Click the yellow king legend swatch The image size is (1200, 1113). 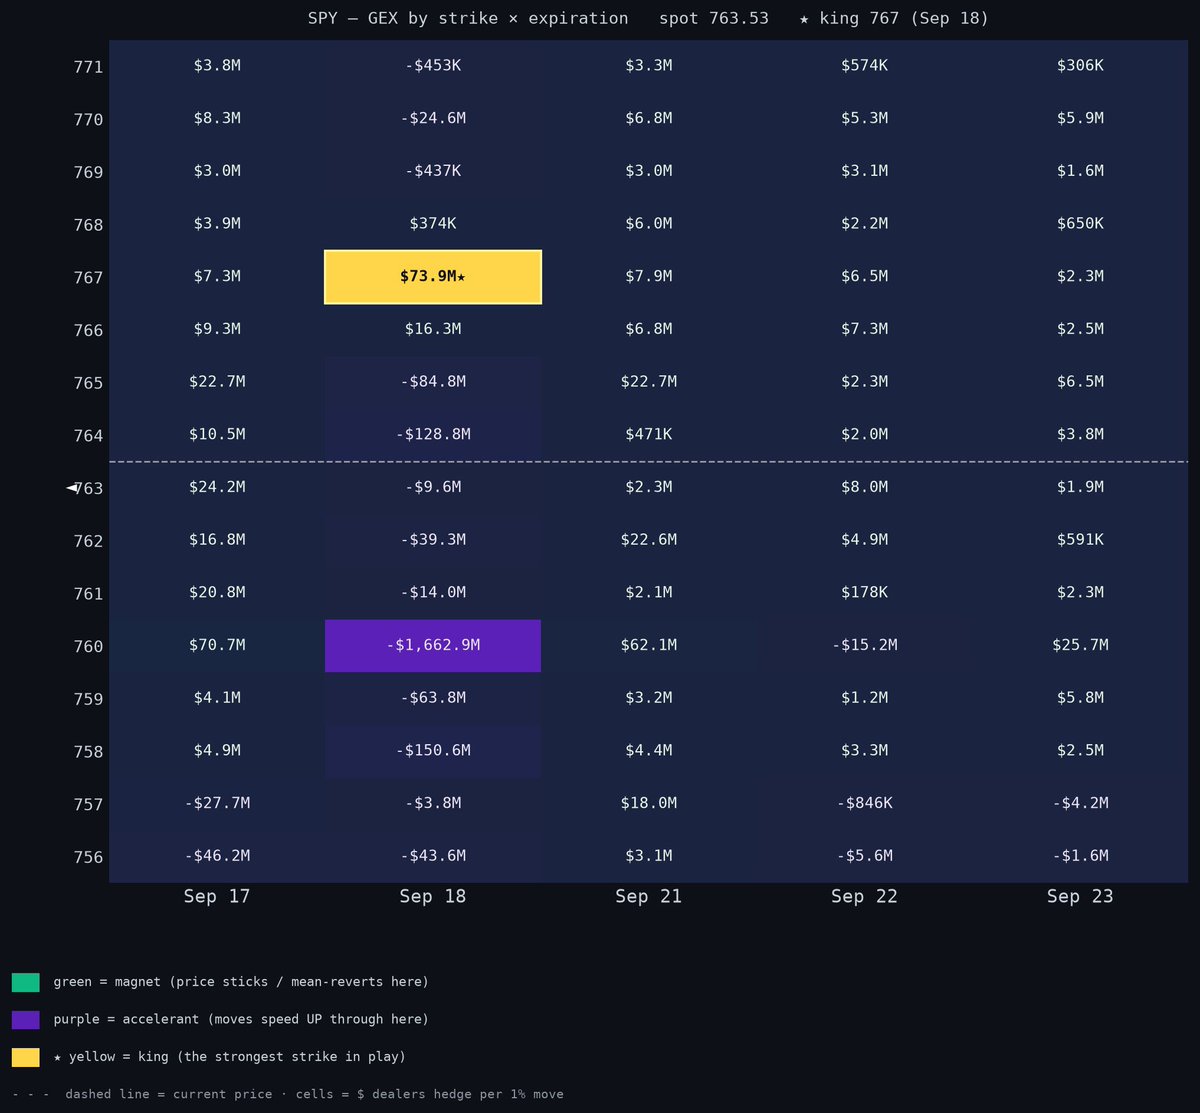point(26,1057)
